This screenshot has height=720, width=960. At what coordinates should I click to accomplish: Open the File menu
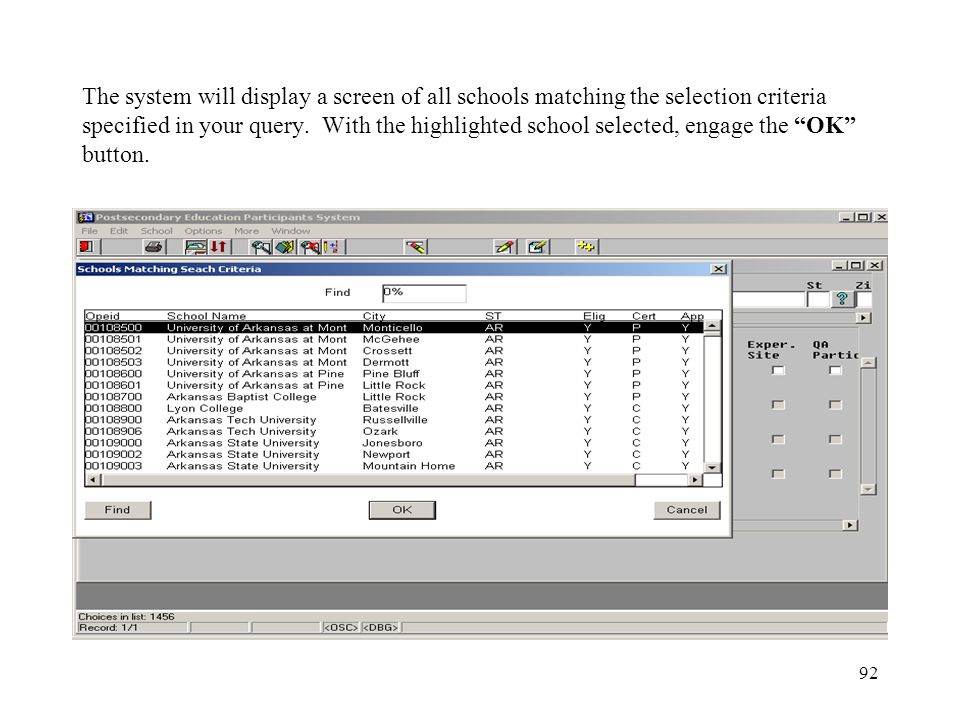(89, 231)
